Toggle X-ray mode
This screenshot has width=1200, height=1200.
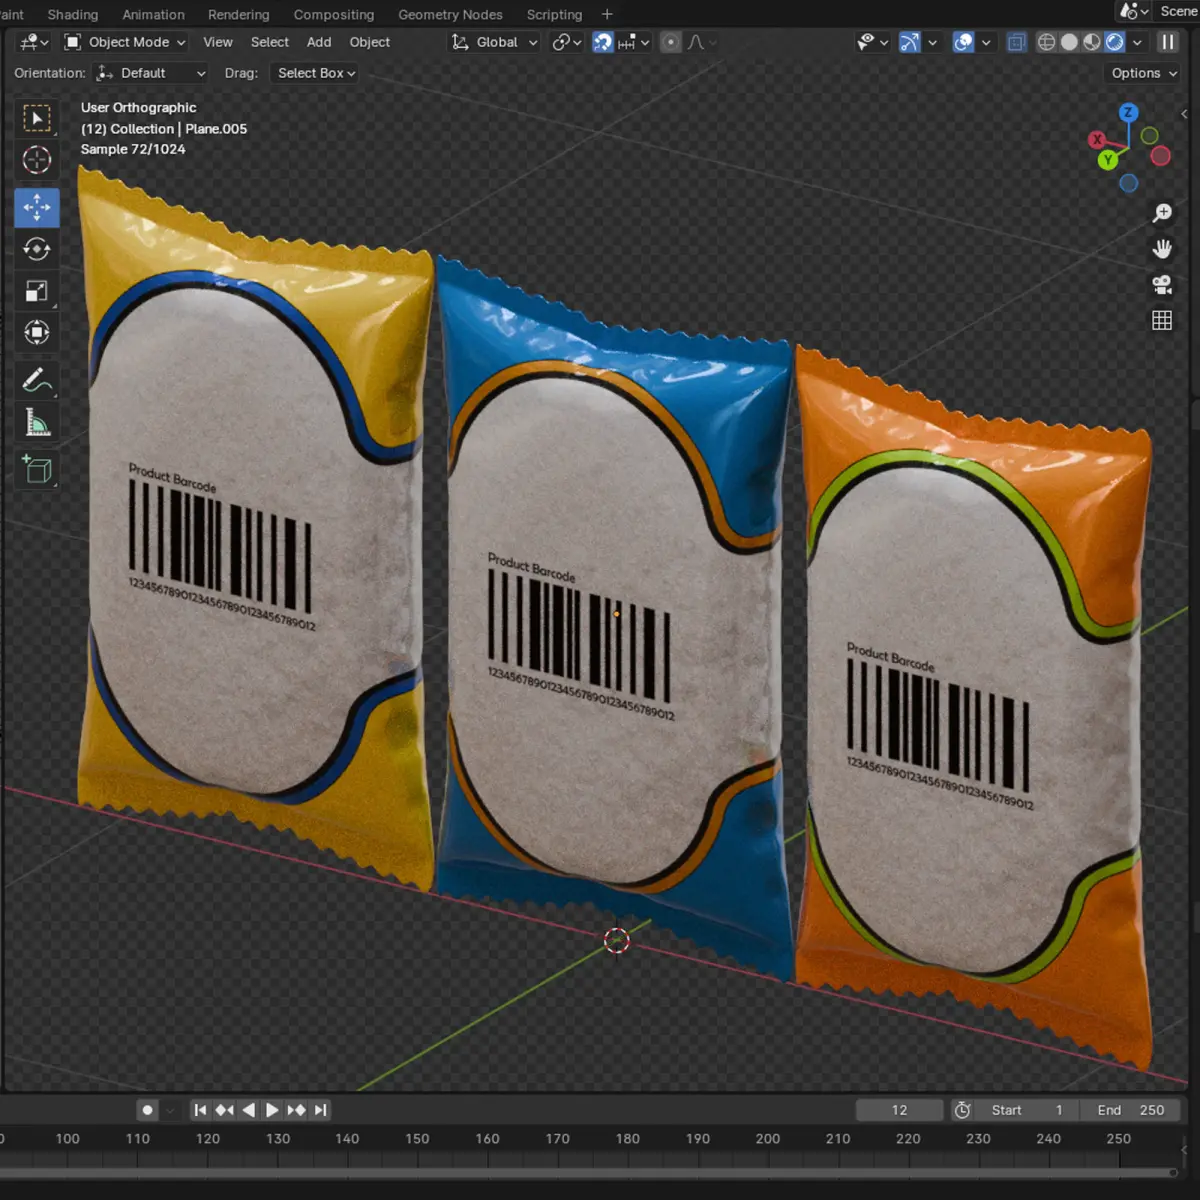pyautogui.click(x=1016, y=42)
